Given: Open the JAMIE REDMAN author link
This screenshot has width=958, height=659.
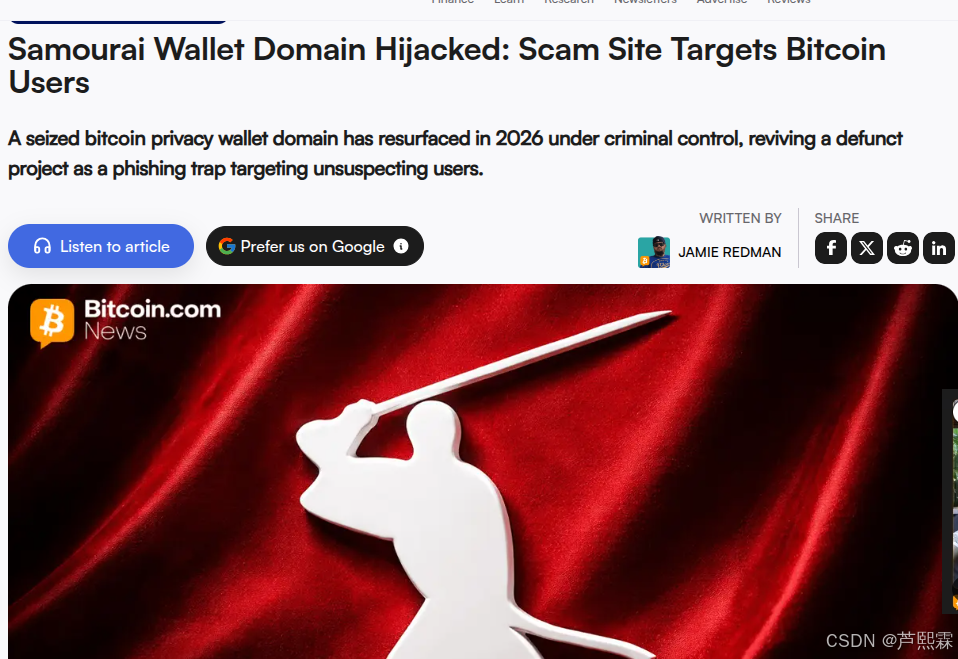Looking at the screenshot, I should point(729,252).
